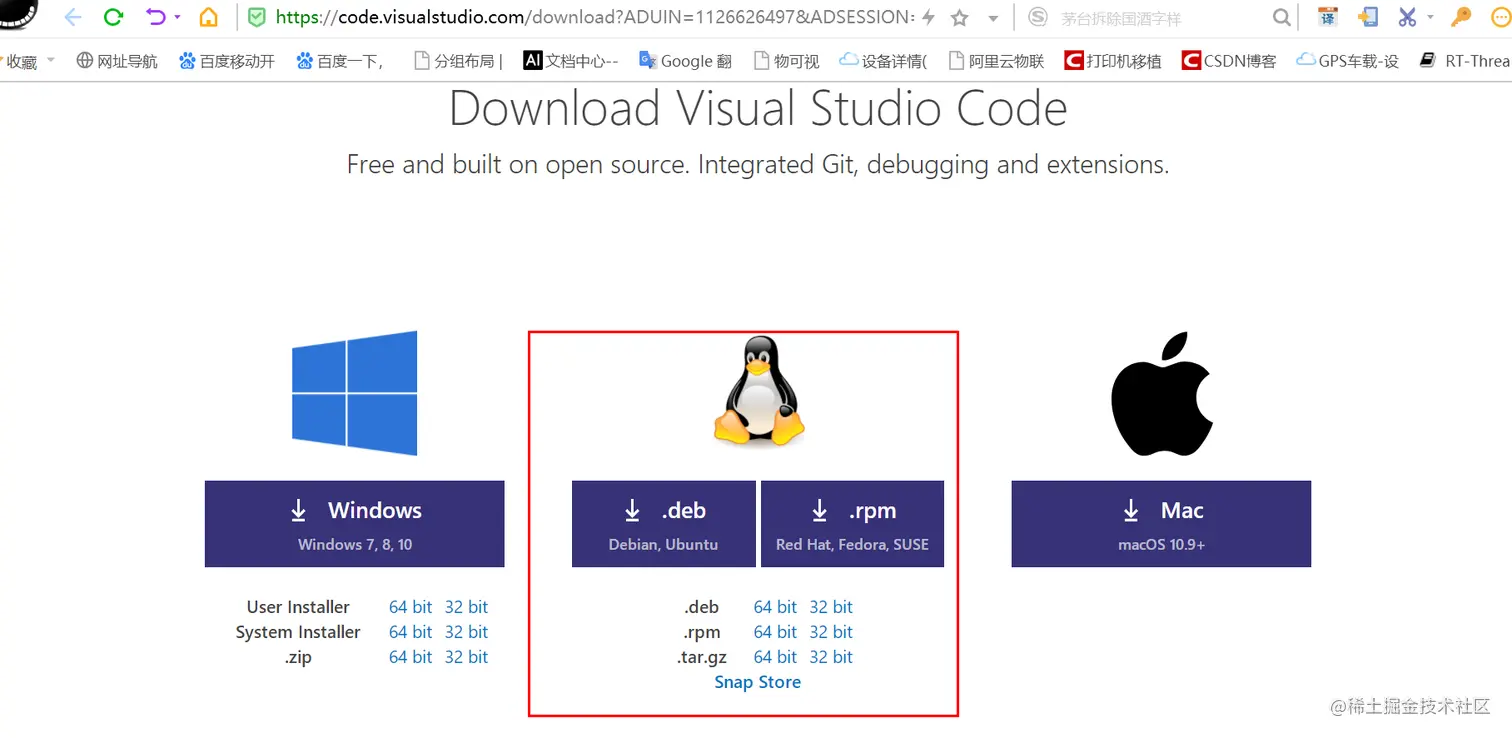1512x738 pixels.
Task: Download Windows .zip 32 bit
Action: 466,657
